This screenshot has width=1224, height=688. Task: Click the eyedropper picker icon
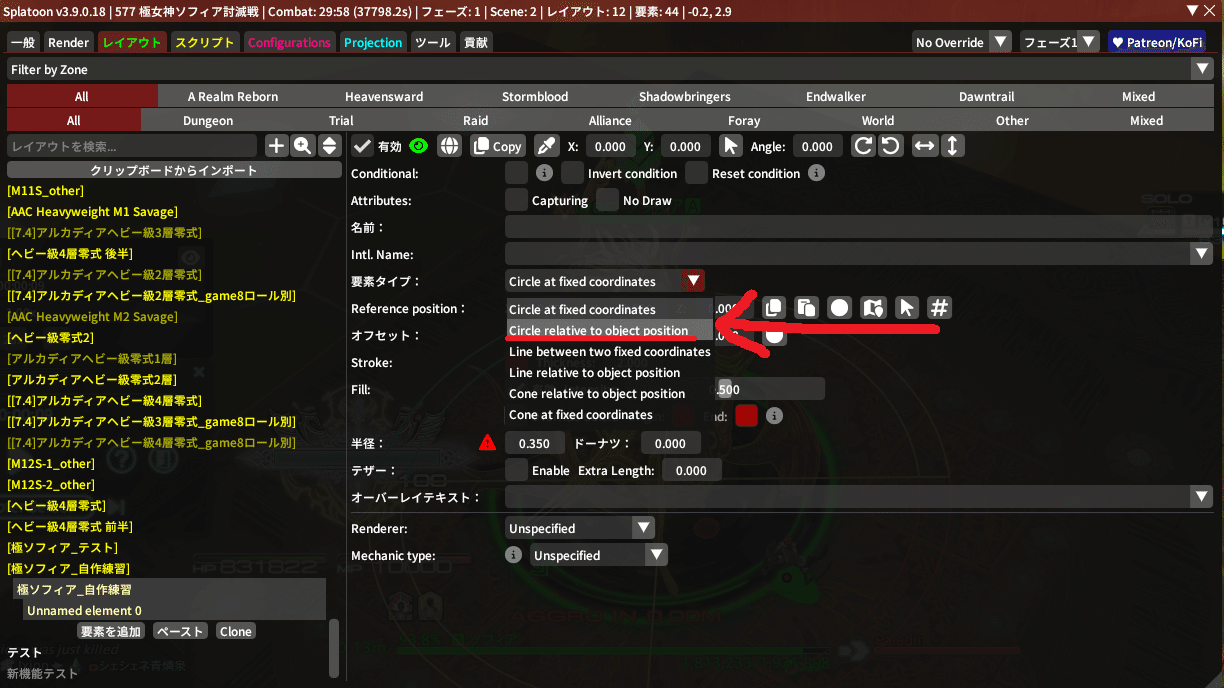(x=546, y=146)
